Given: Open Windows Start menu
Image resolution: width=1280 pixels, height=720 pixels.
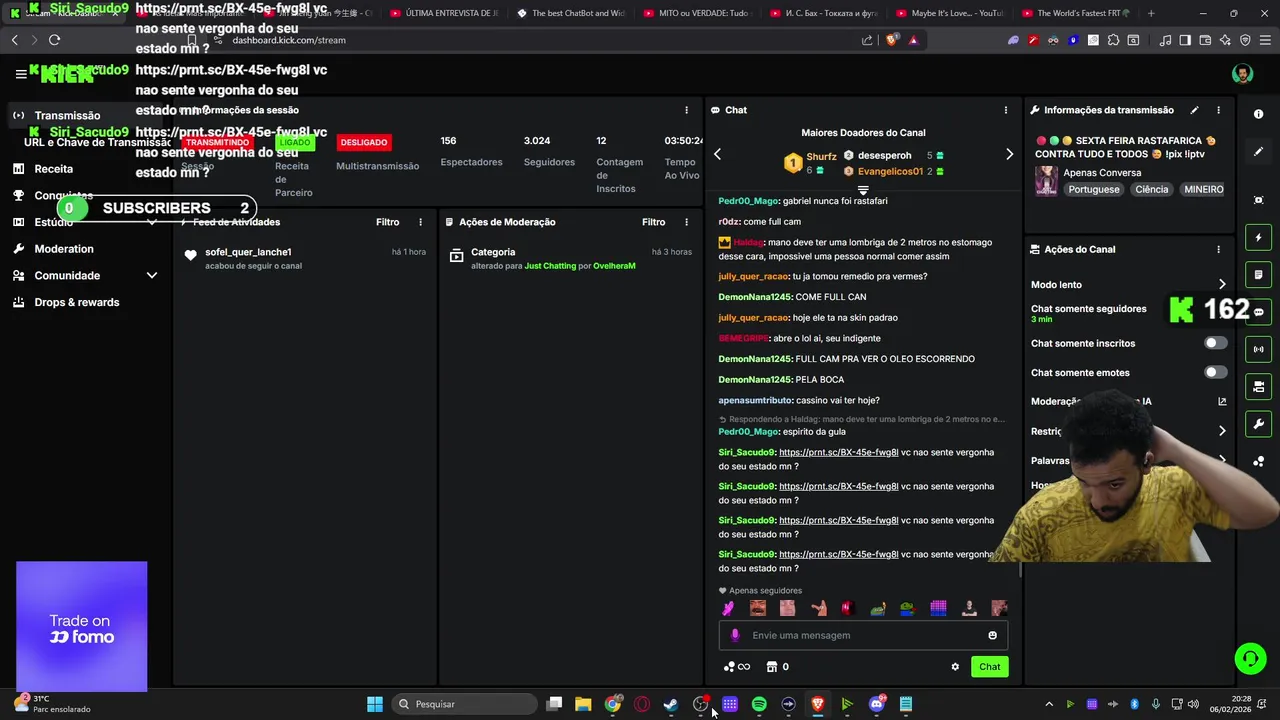Looking at the screenshot, I should pos(374,704).
